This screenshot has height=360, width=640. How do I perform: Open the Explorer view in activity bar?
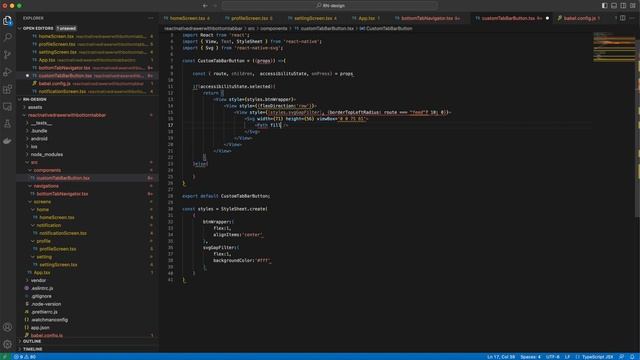(x=7, y=20)
